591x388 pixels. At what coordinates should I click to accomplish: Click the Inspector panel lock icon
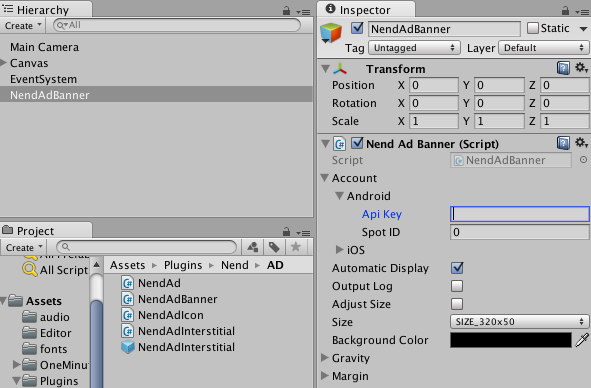click(565, 11)
